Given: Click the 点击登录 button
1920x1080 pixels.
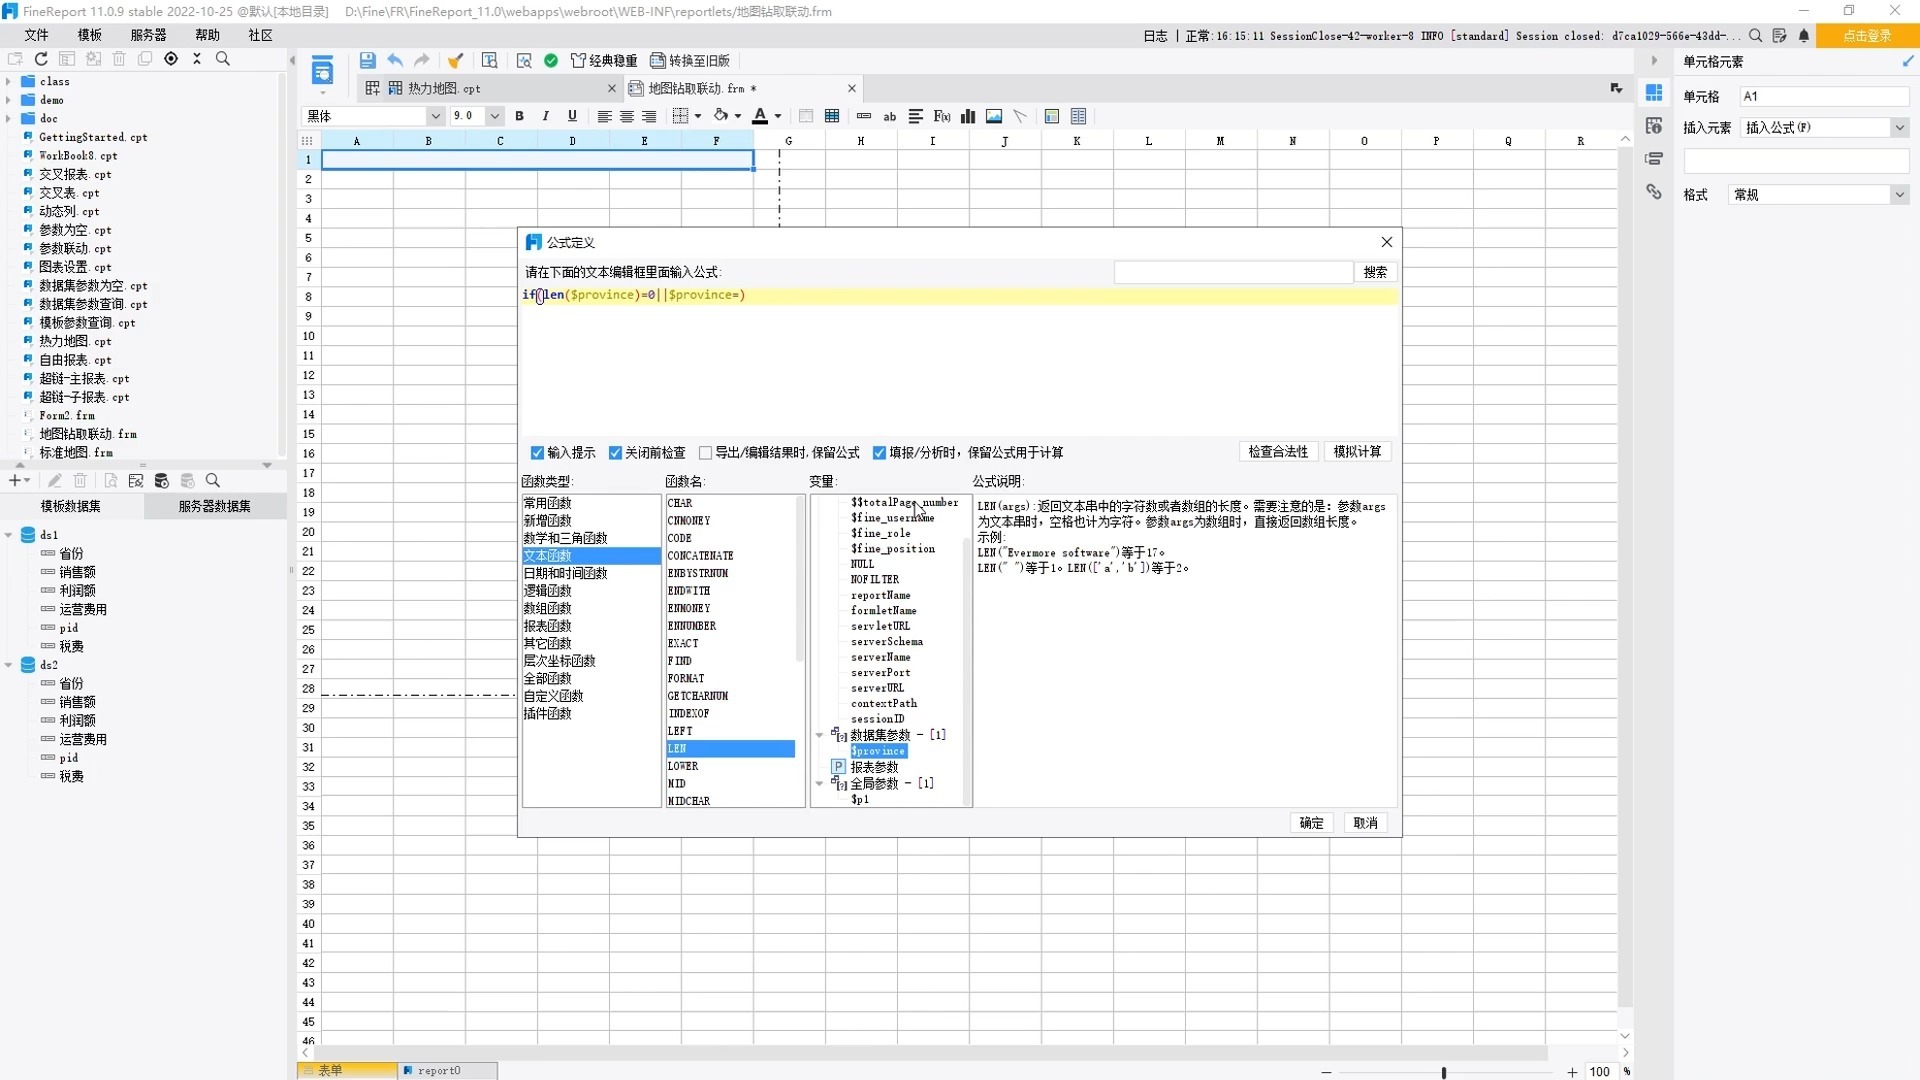Looking at the screenshot, I should coord(1867,35).
